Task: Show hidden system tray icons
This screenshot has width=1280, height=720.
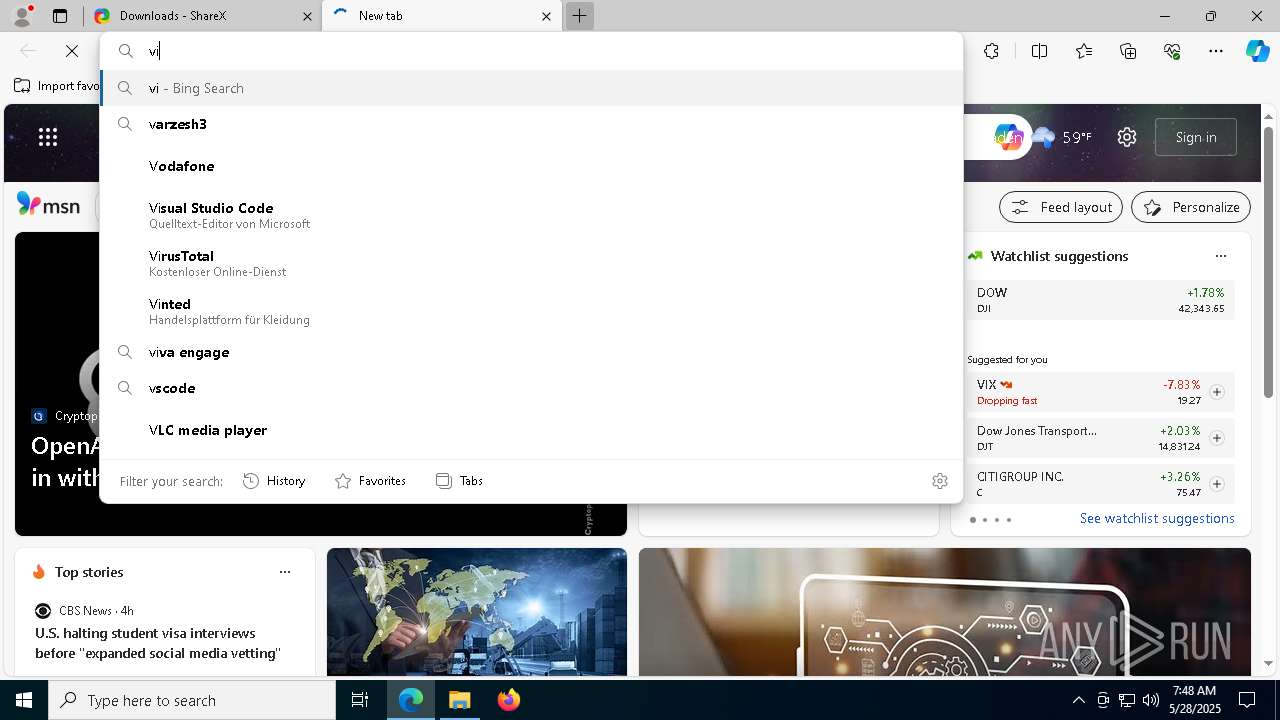Action: (x=1078, y=700)
